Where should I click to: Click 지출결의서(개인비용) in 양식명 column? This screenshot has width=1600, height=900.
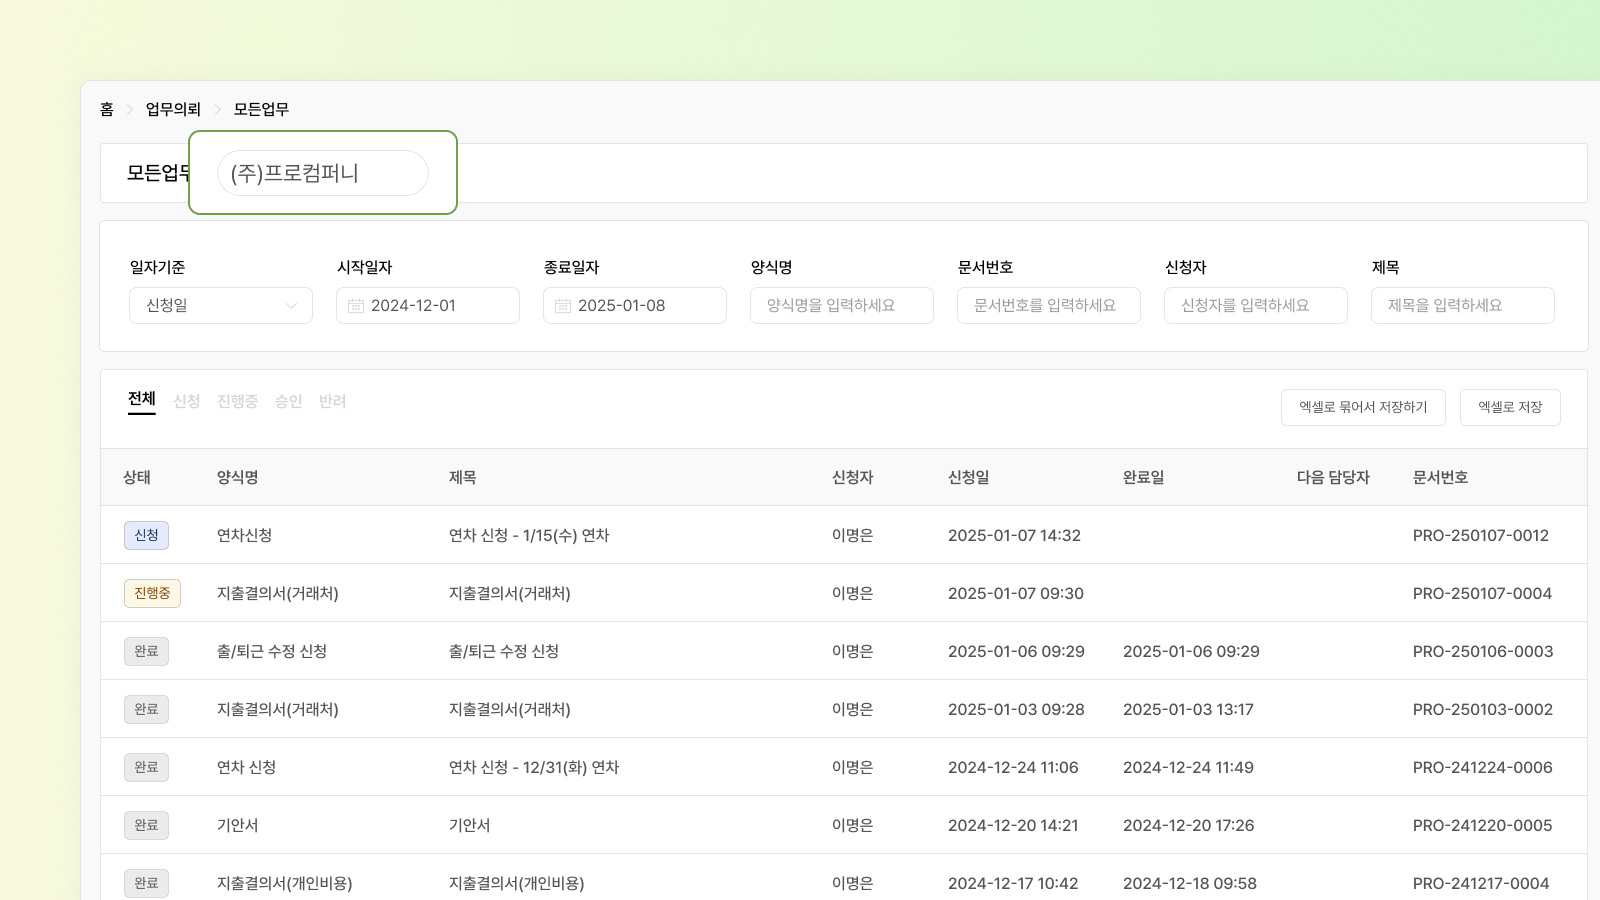[x=285, y=883]
